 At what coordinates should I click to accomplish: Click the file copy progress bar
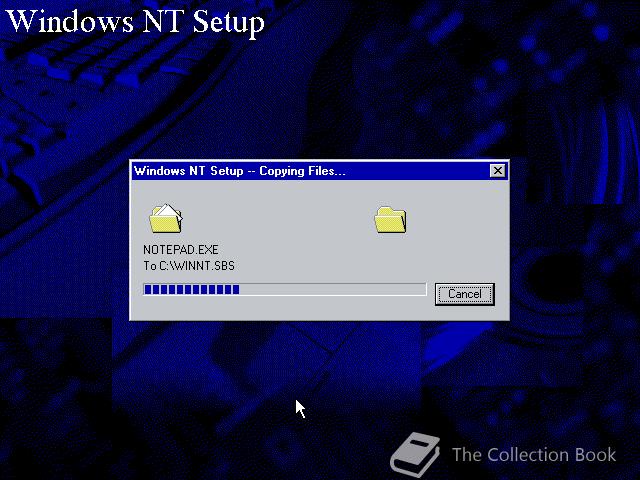[x=284, y=289]
